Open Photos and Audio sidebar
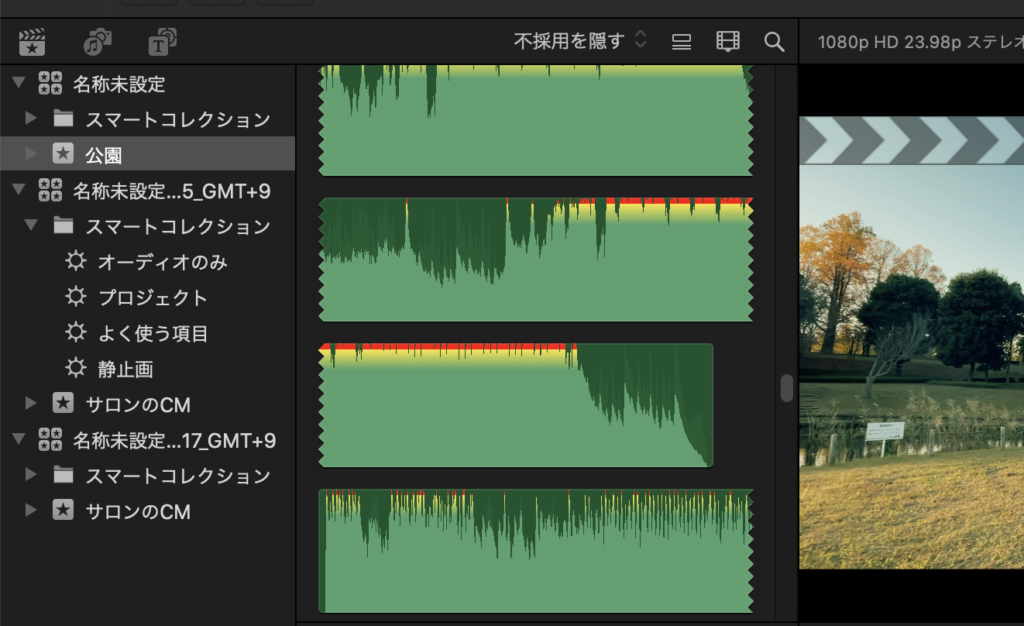Viewport: 1024px width, 626px height. tap(97, 42)
